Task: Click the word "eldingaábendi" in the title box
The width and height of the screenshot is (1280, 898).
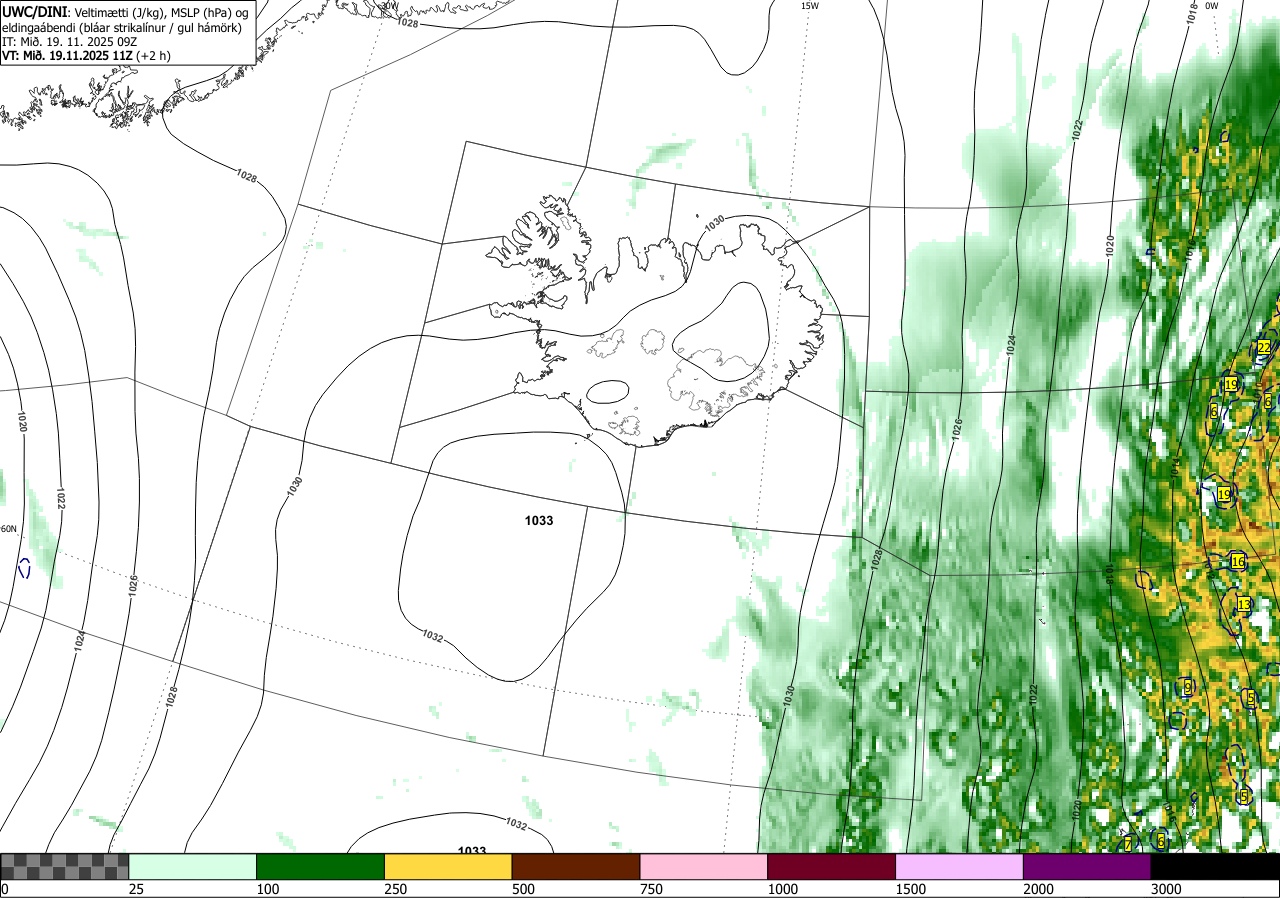Action: click(37, 27)
